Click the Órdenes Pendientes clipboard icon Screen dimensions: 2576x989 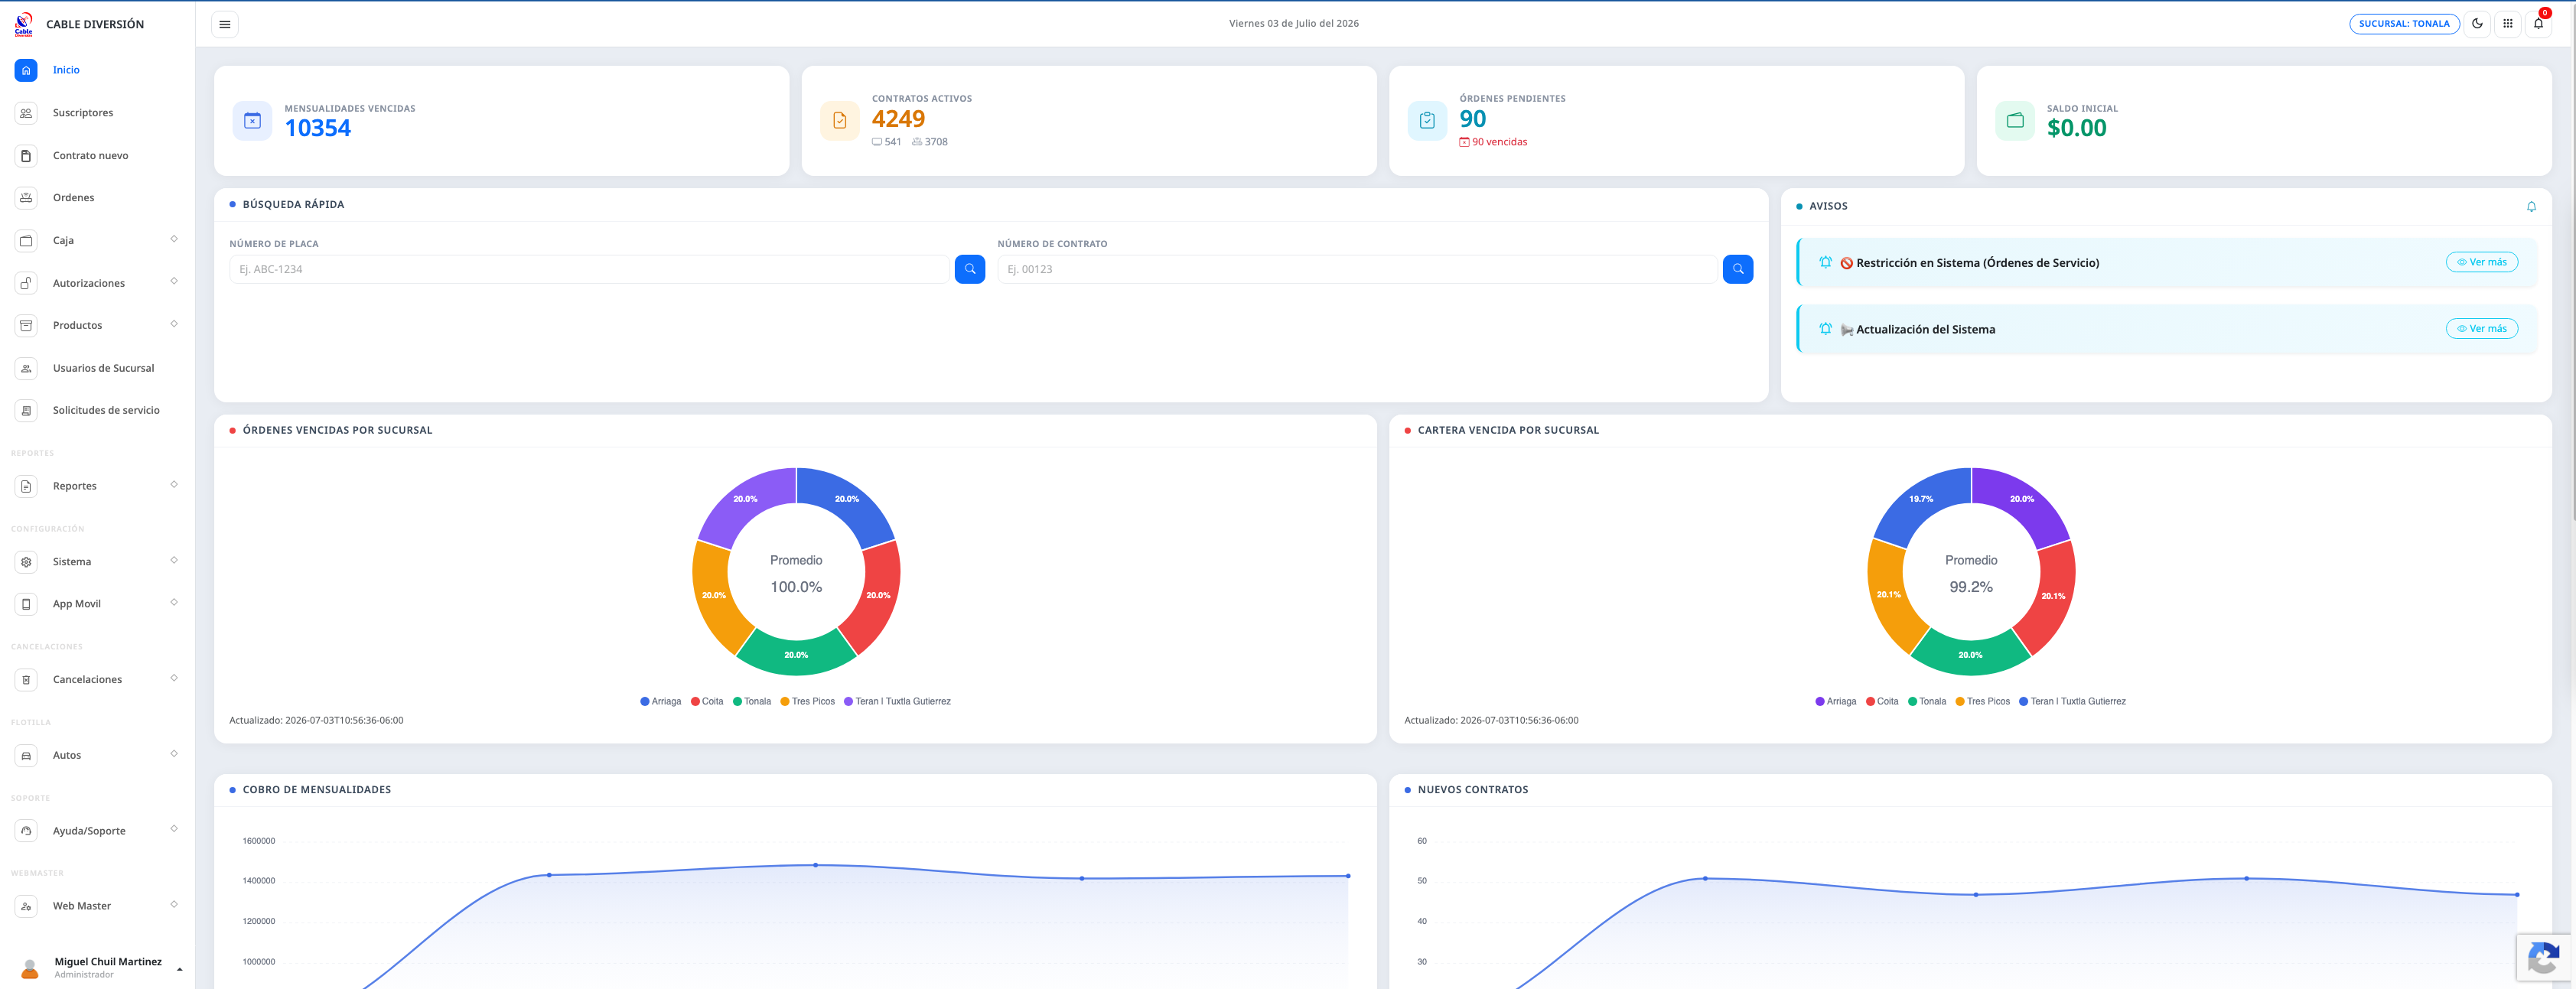(x=1427, y=121)
